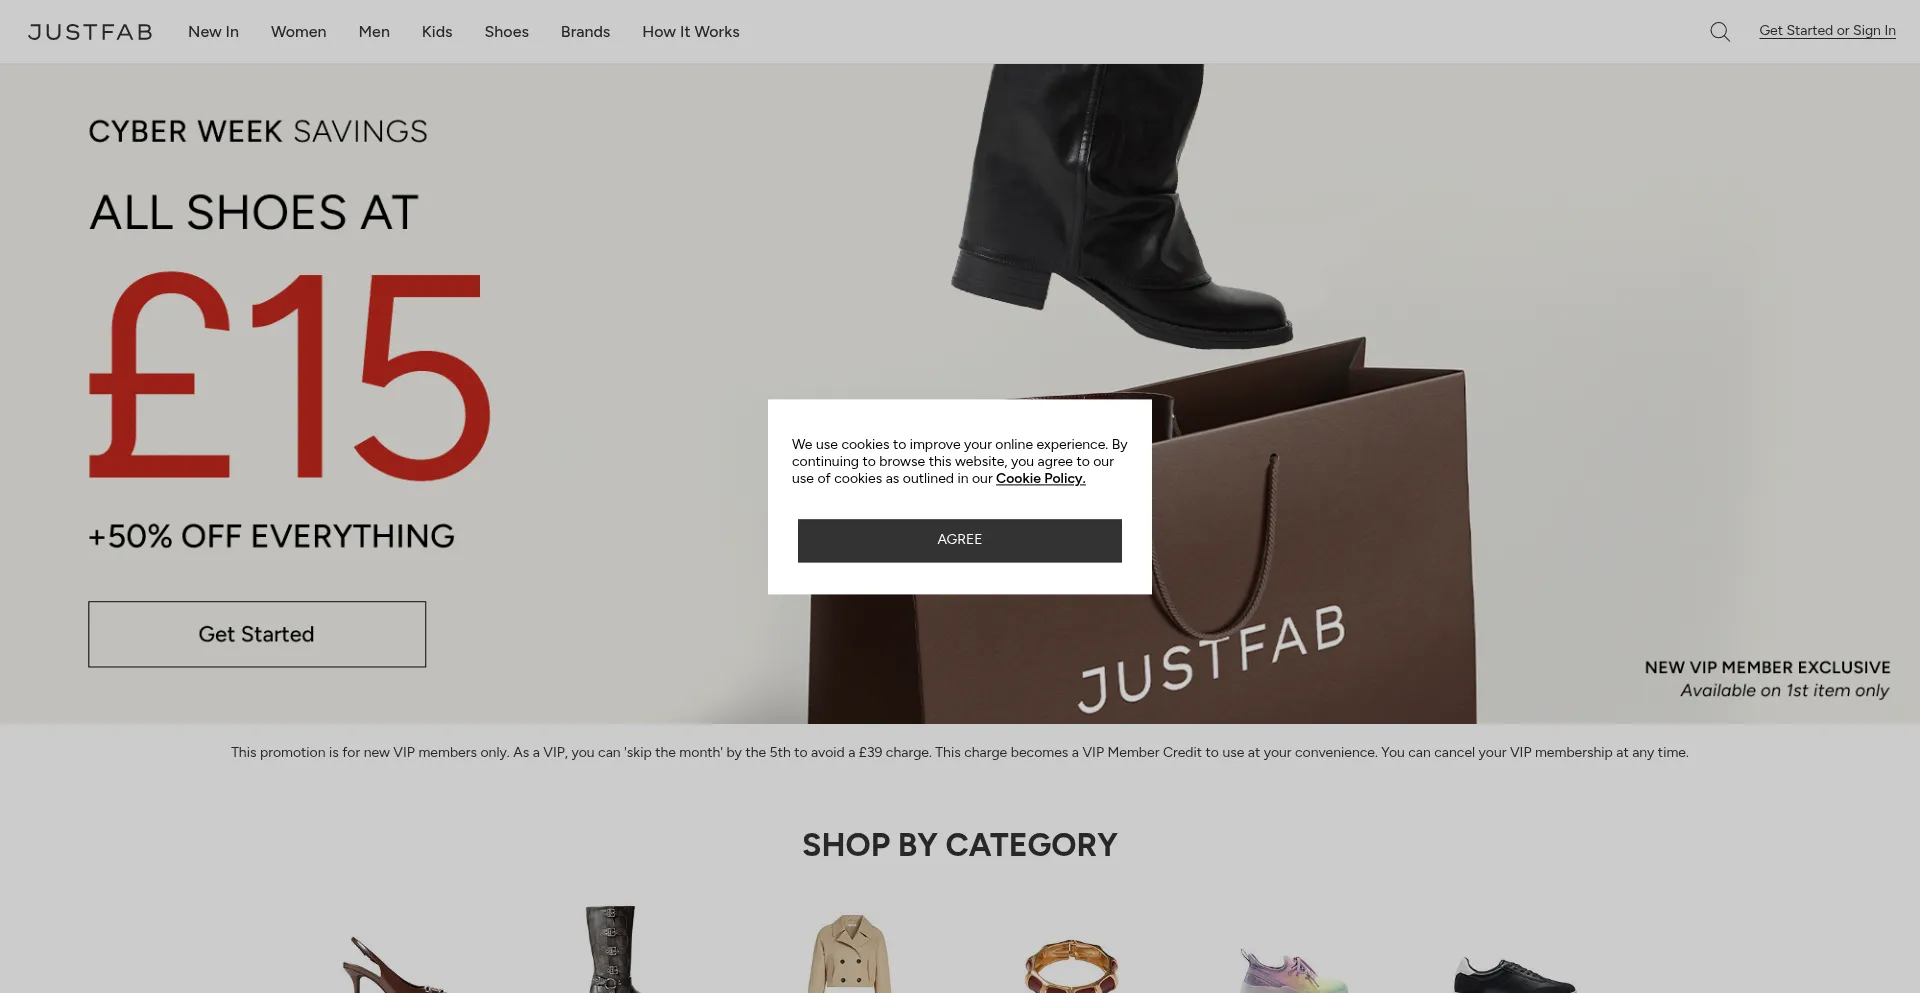Select the gold bracelet category thumbnail
Viewport: 1920px width, 993px height.
[1071, 965]
